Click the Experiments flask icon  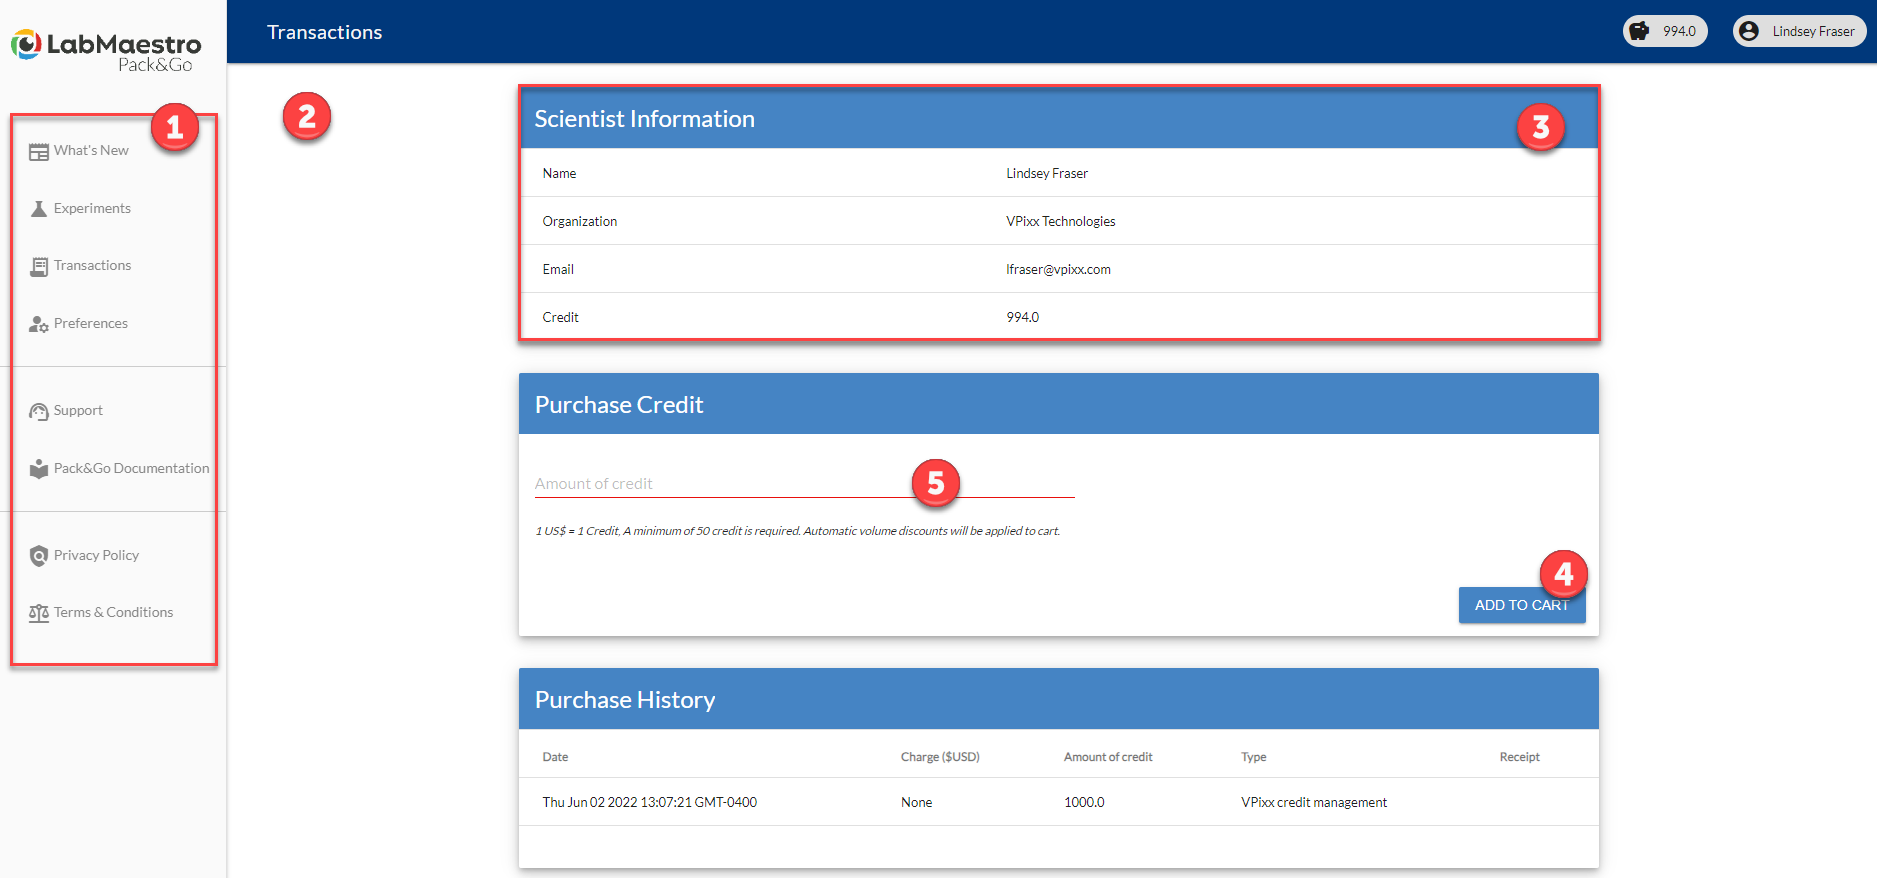pos(38,209)
